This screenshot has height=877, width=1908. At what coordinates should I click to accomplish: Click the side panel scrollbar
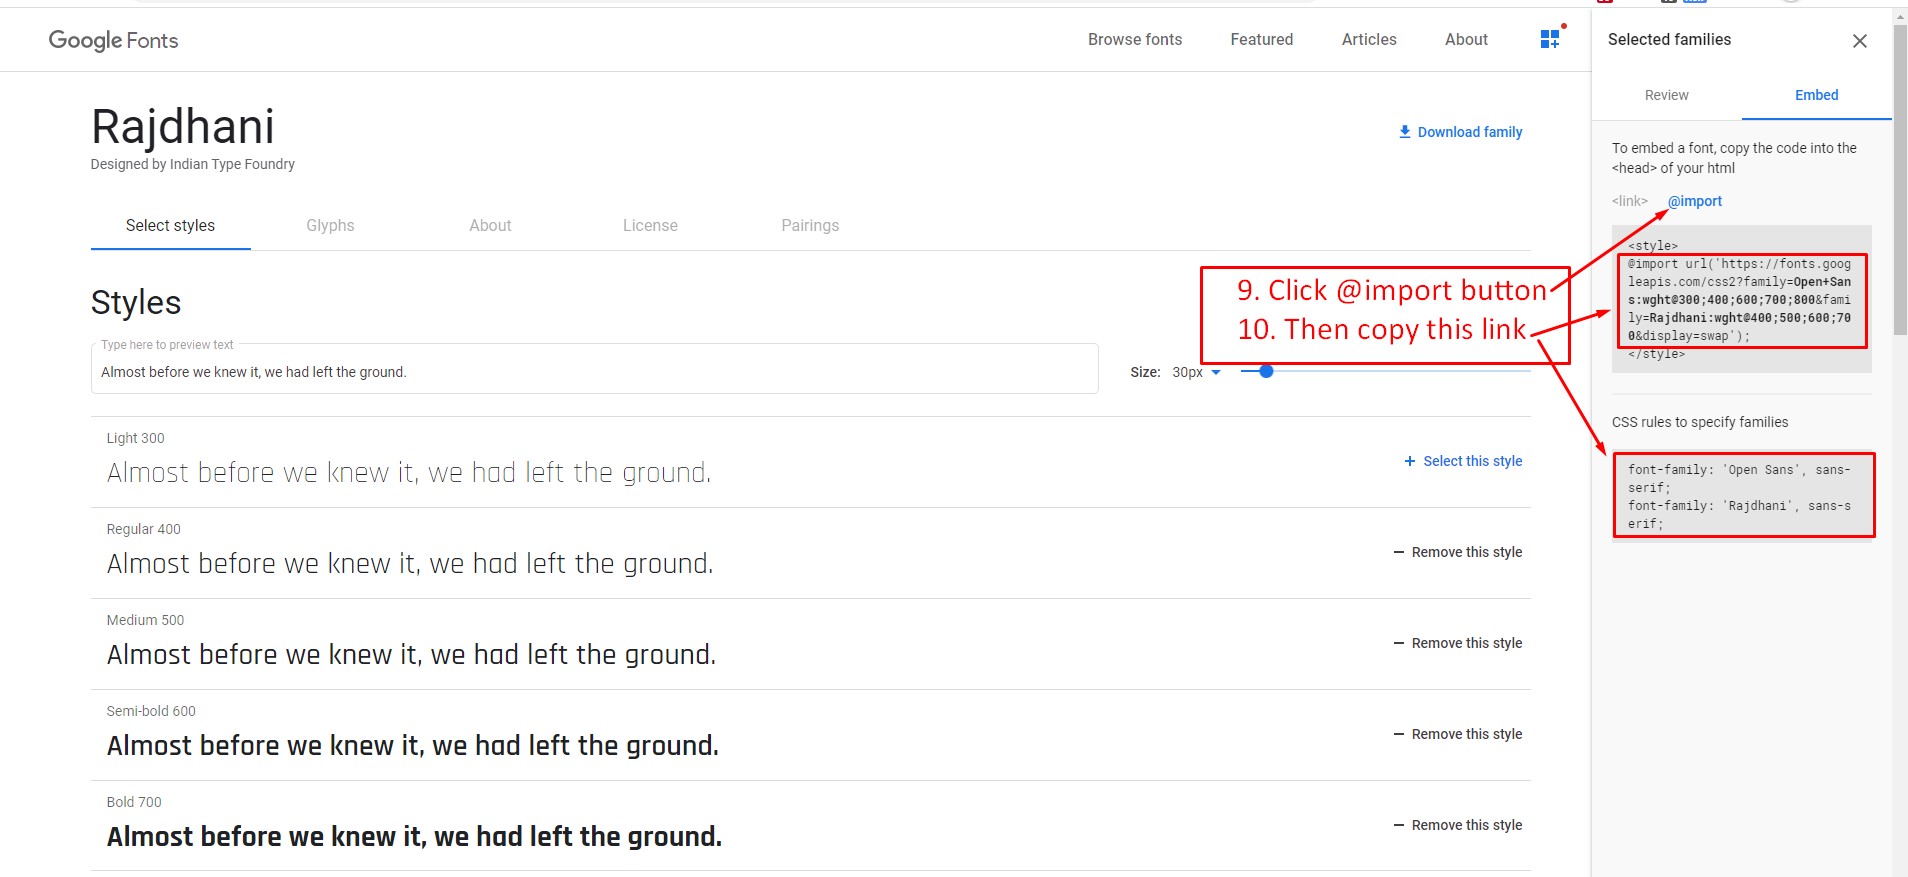click(x=1900, y=180)
